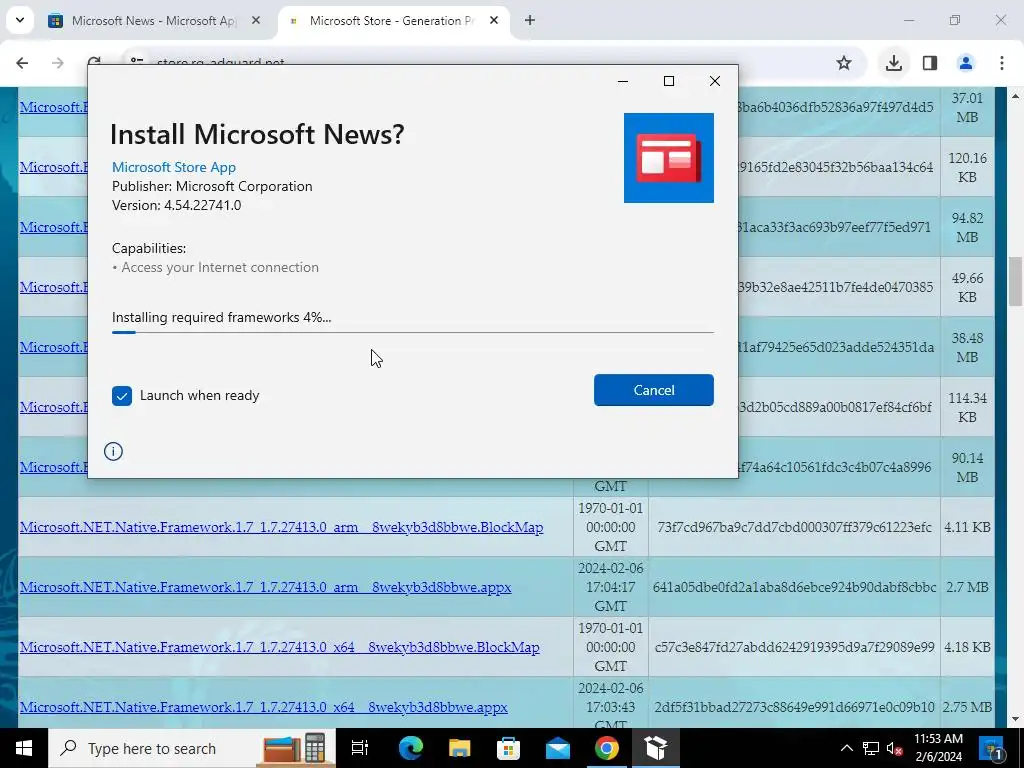Open NET.Native.Framework arm BlockMap link

point(281,527)
